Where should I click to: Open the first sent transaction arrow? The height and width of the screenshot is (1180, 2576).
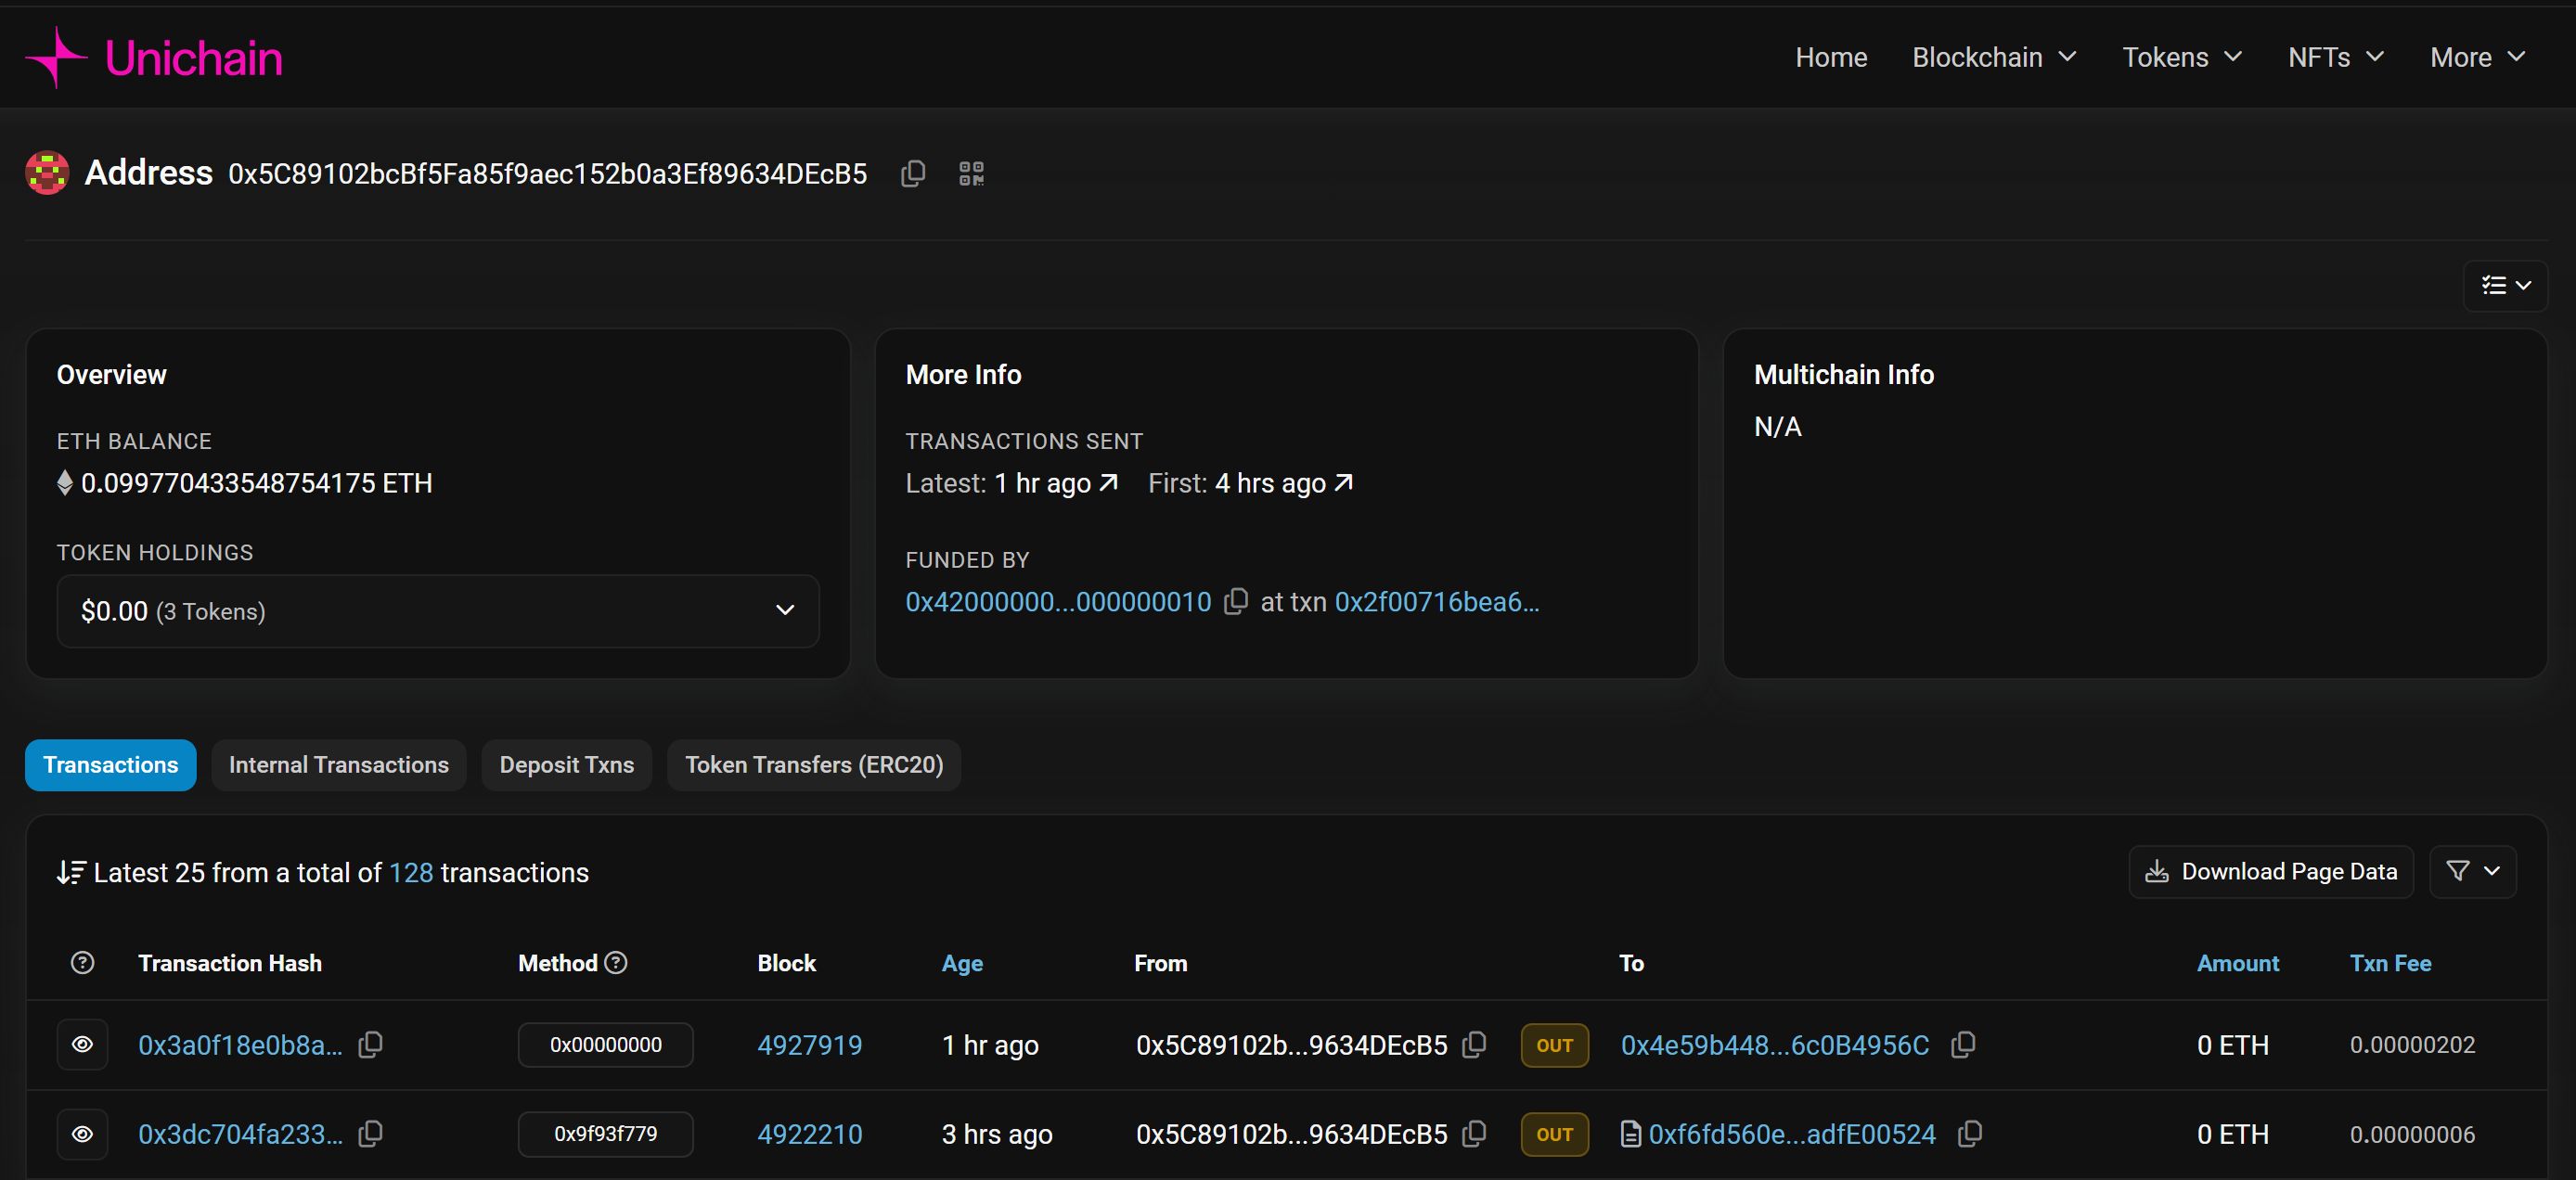point(1343,483)
